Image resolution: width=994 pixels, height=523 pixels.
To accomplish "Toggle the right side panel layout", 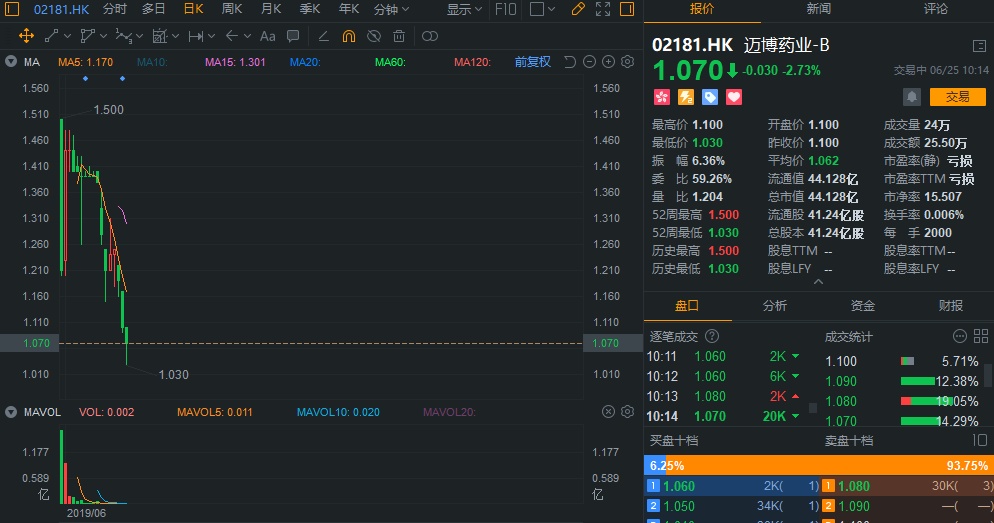I will [628, 9].
